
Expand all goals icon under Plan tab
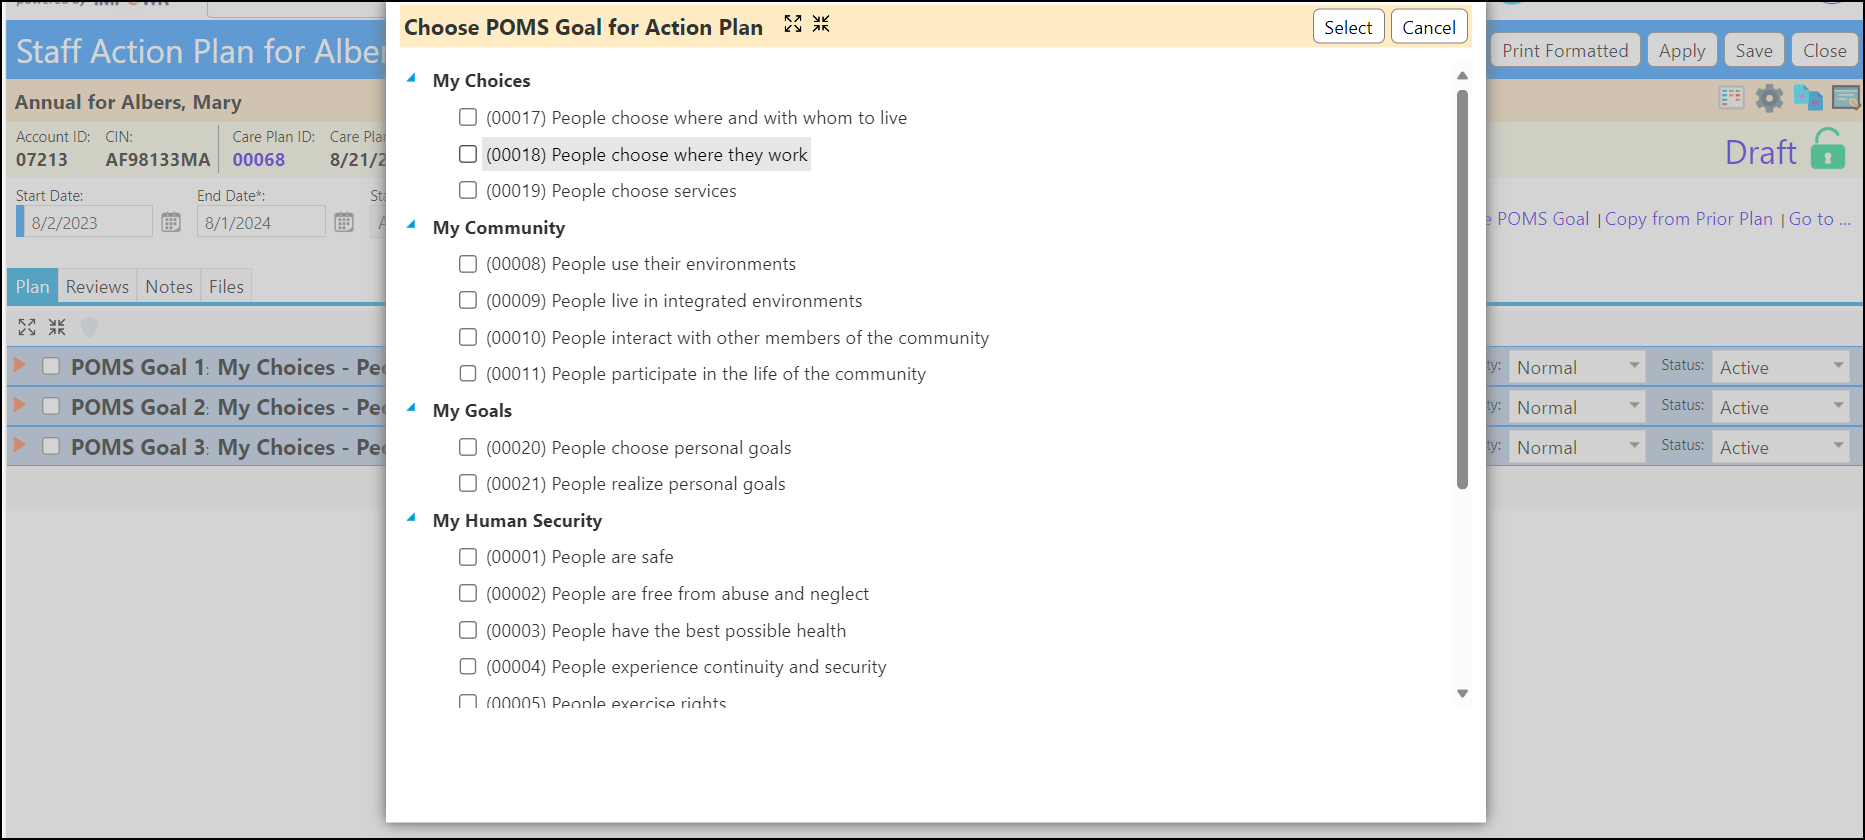tap(27, 327)
